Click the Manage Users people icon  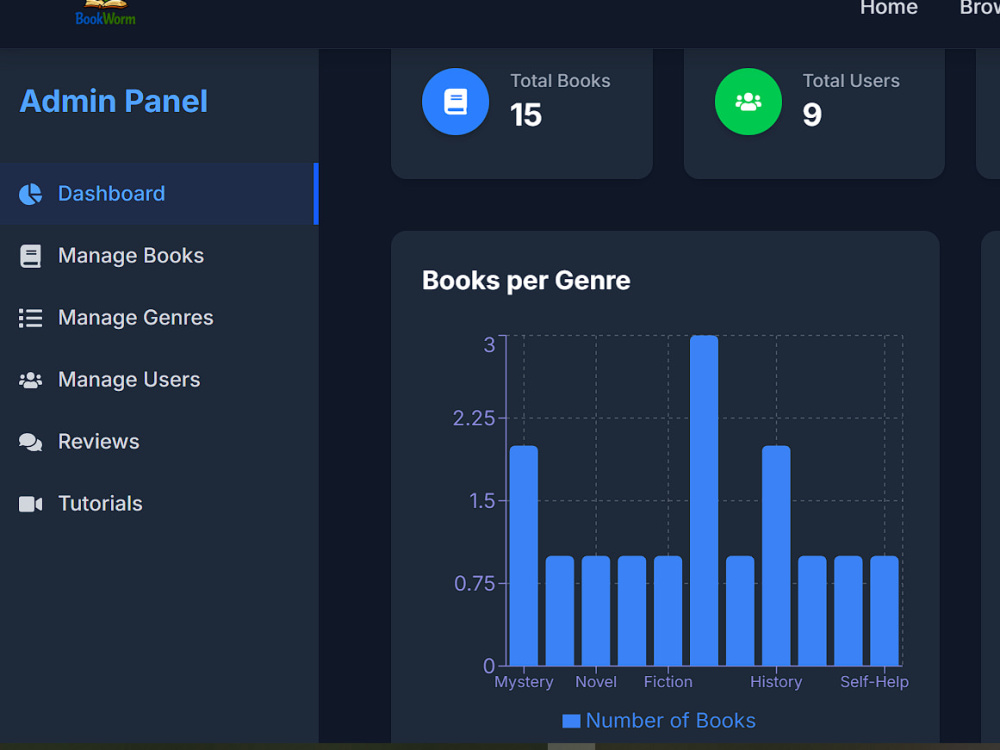click(x=30, y=380)
